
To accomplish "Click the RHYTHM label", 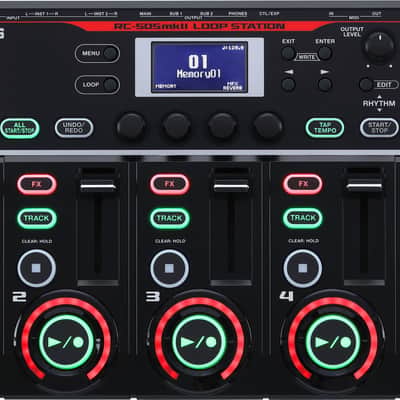I will pos(379,104).
